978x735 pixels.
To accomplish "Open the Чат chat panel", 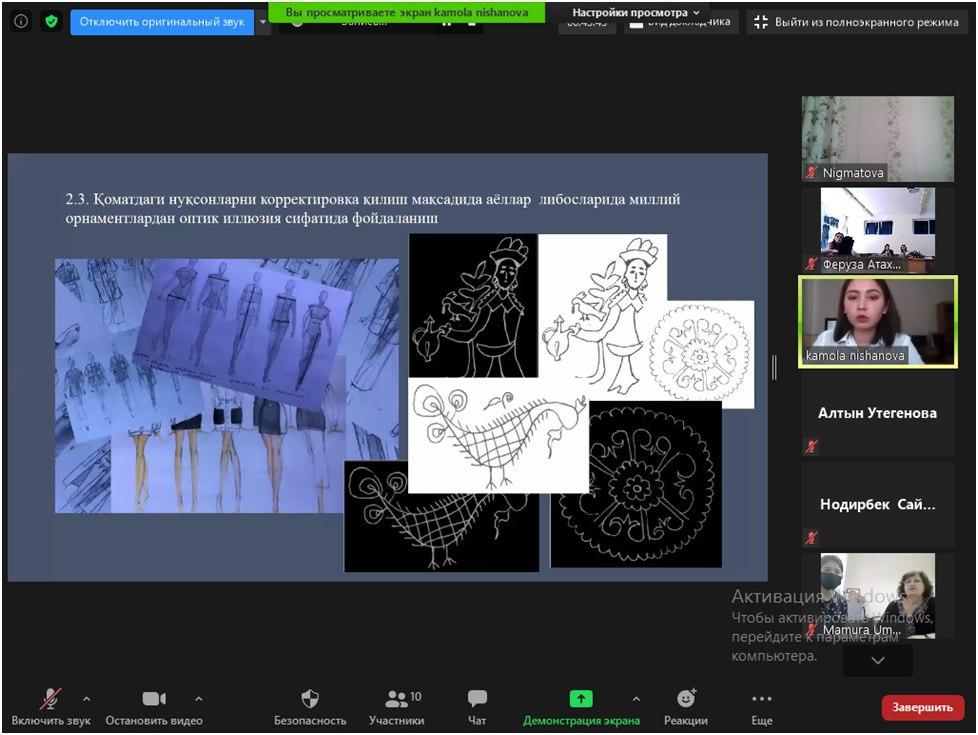I will tap(477, 699).
